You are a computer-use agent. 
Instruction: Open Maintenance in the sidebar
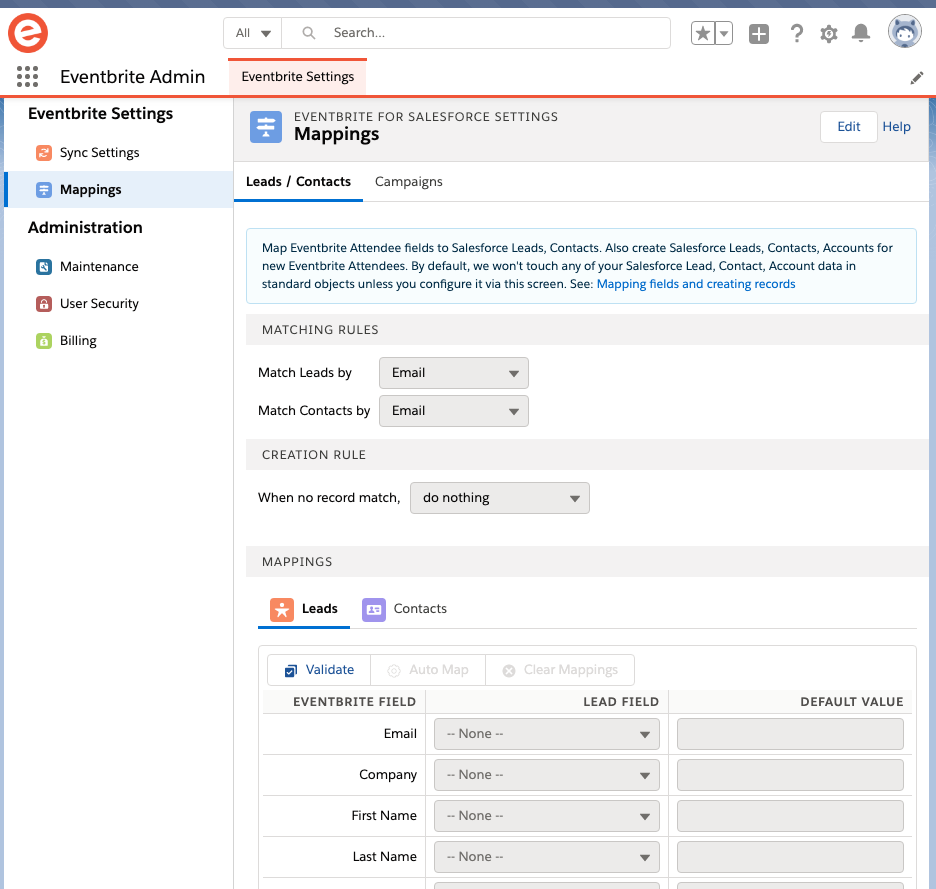tap(118, 267)
